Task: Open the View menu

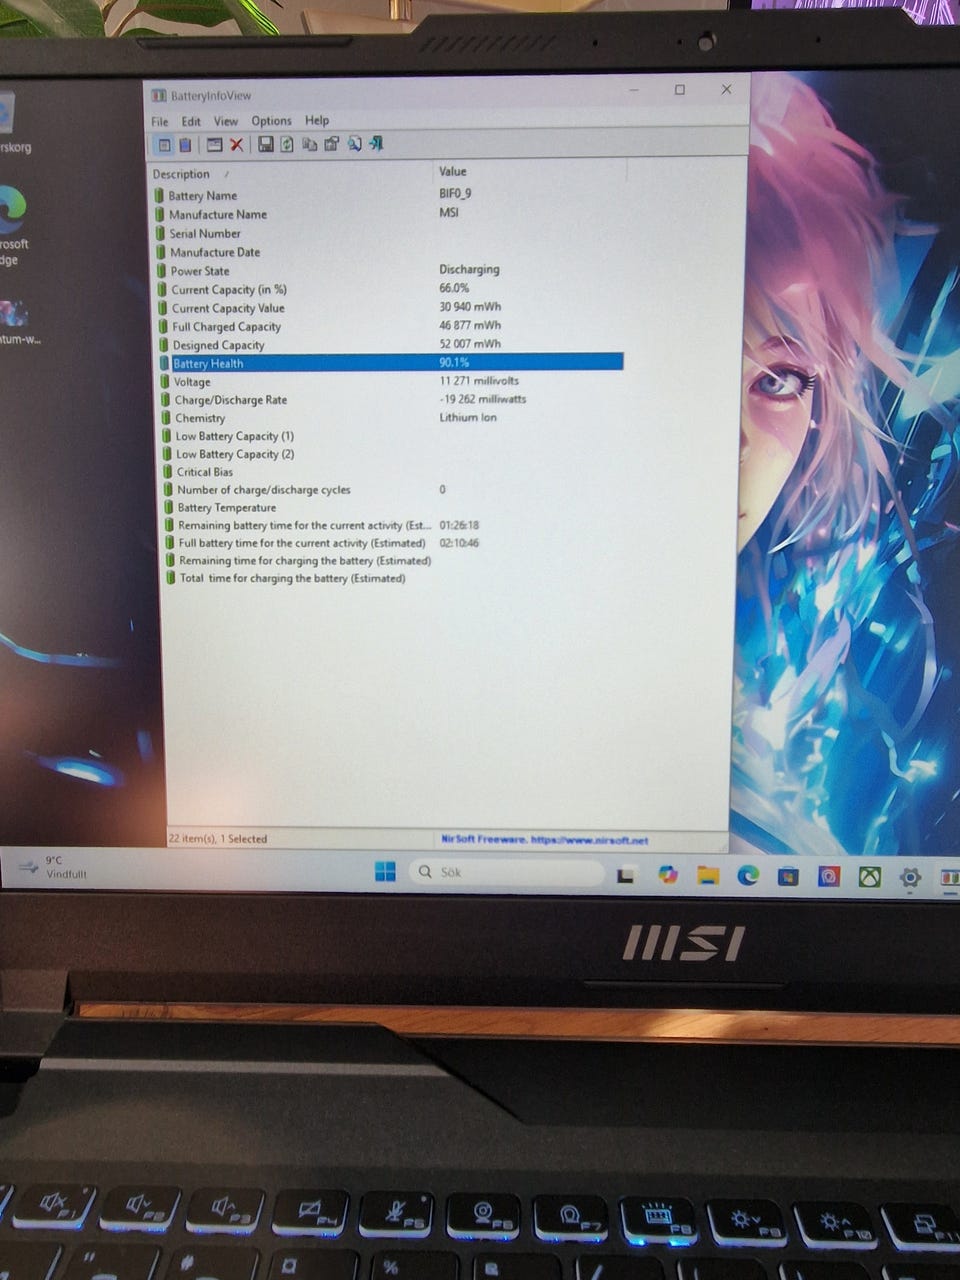Action: tap(226, 121)
